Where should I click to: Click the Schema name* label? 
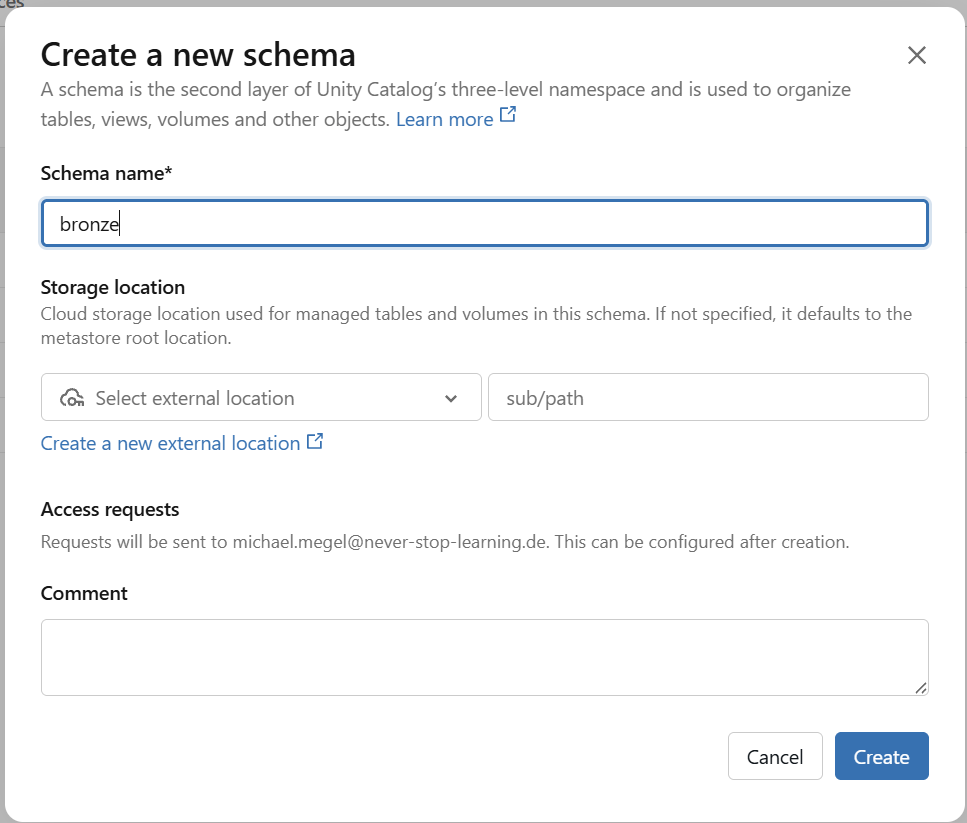click(x=106, y=173)
